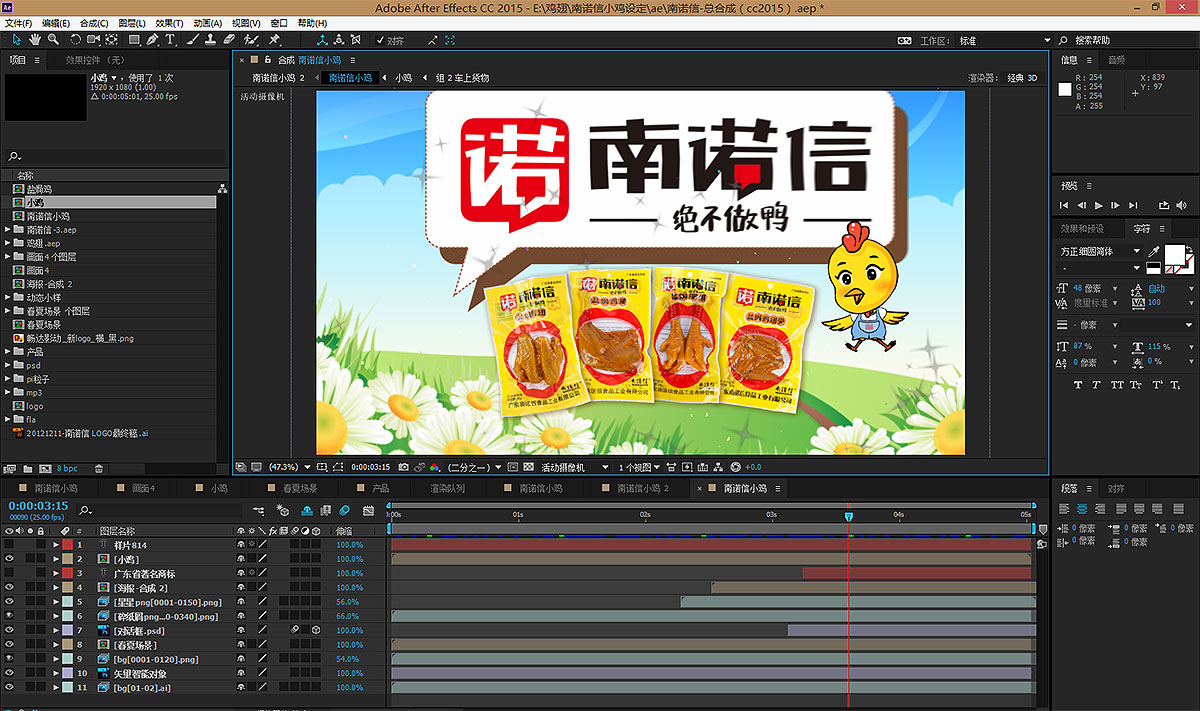The height and width of the screenshot is (711, 1200).
Task: Expand layer 1 样片814 properties
Action: click(x=56, y=545)
